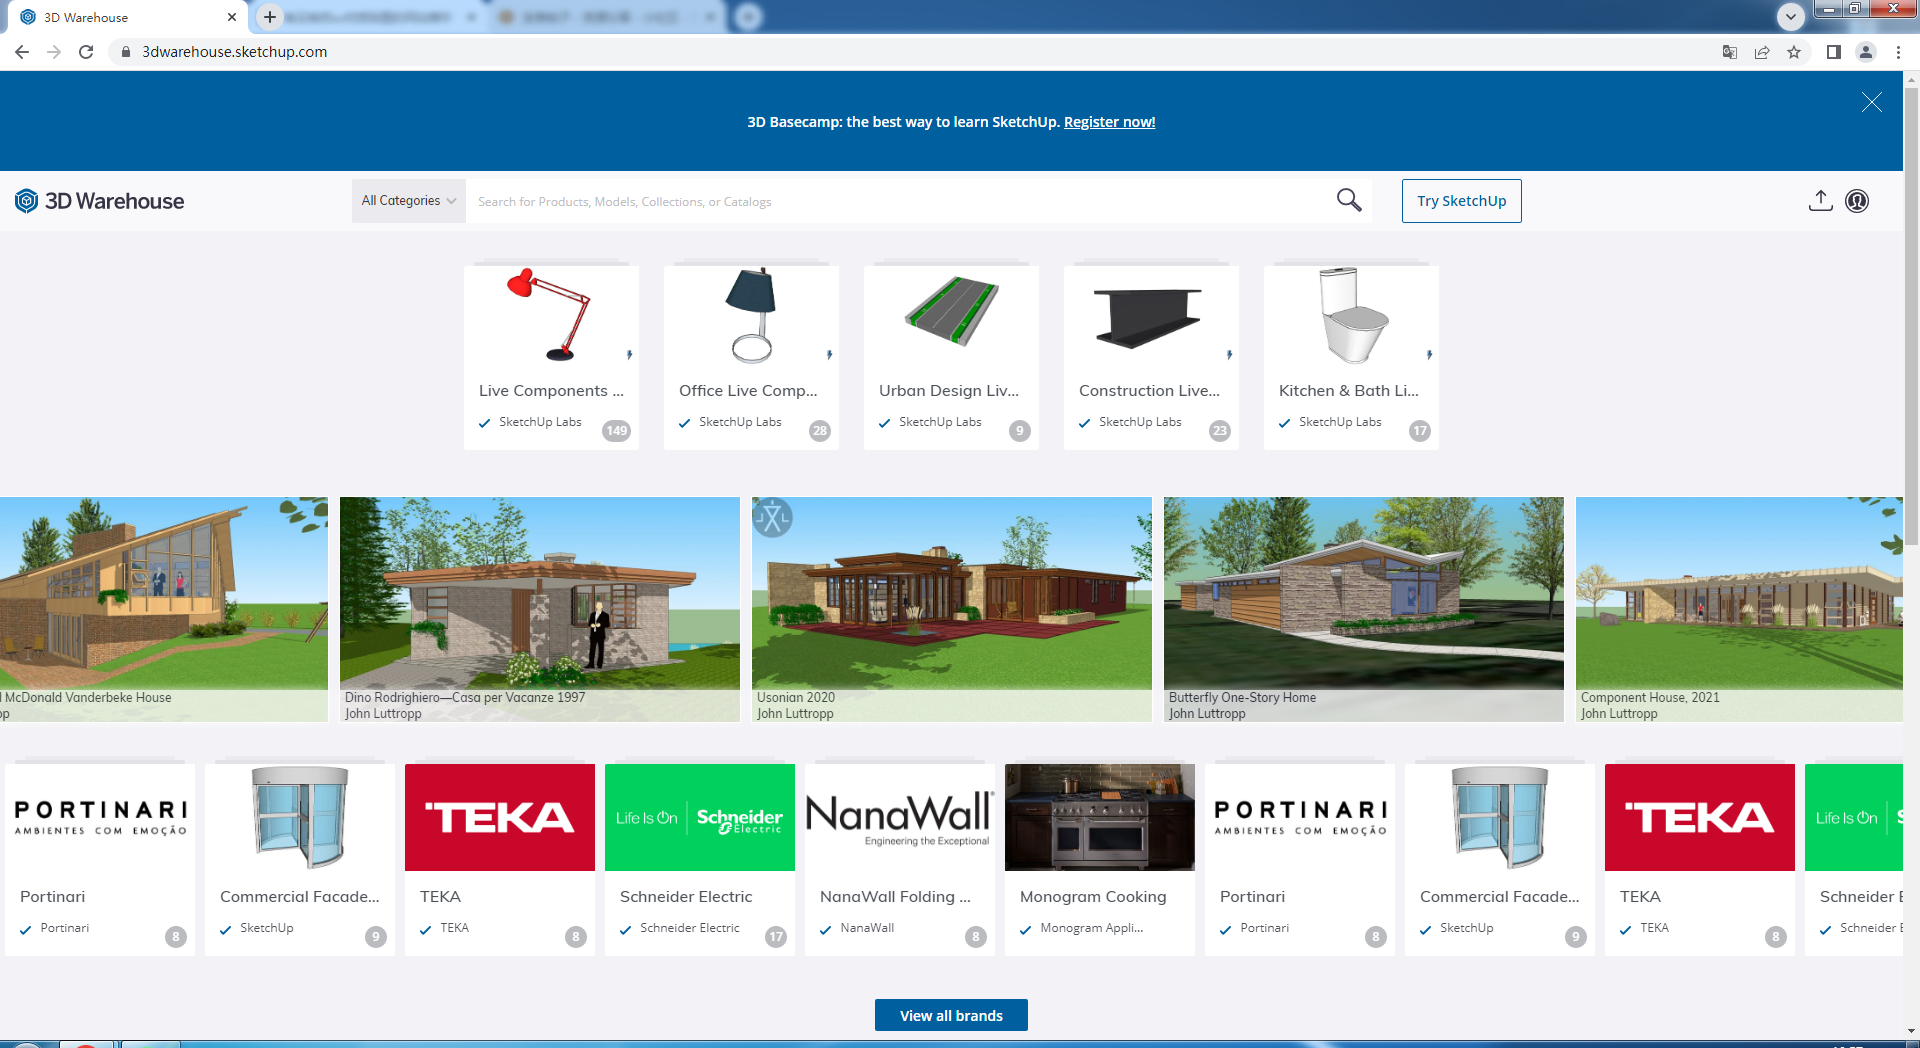Click the 17 badge on Kitchen & Bath
The image size is (1920, 1048).
1420,431
